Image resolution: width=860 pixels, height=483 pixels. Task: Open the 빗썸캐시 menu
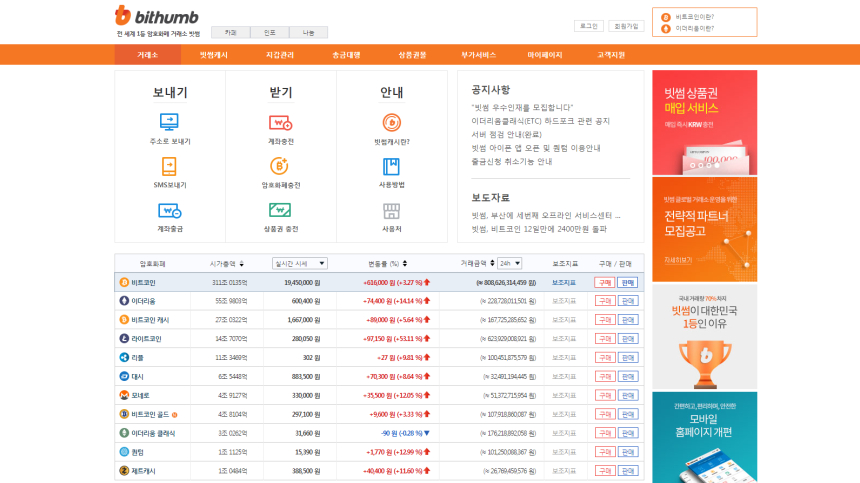[214, 55]
